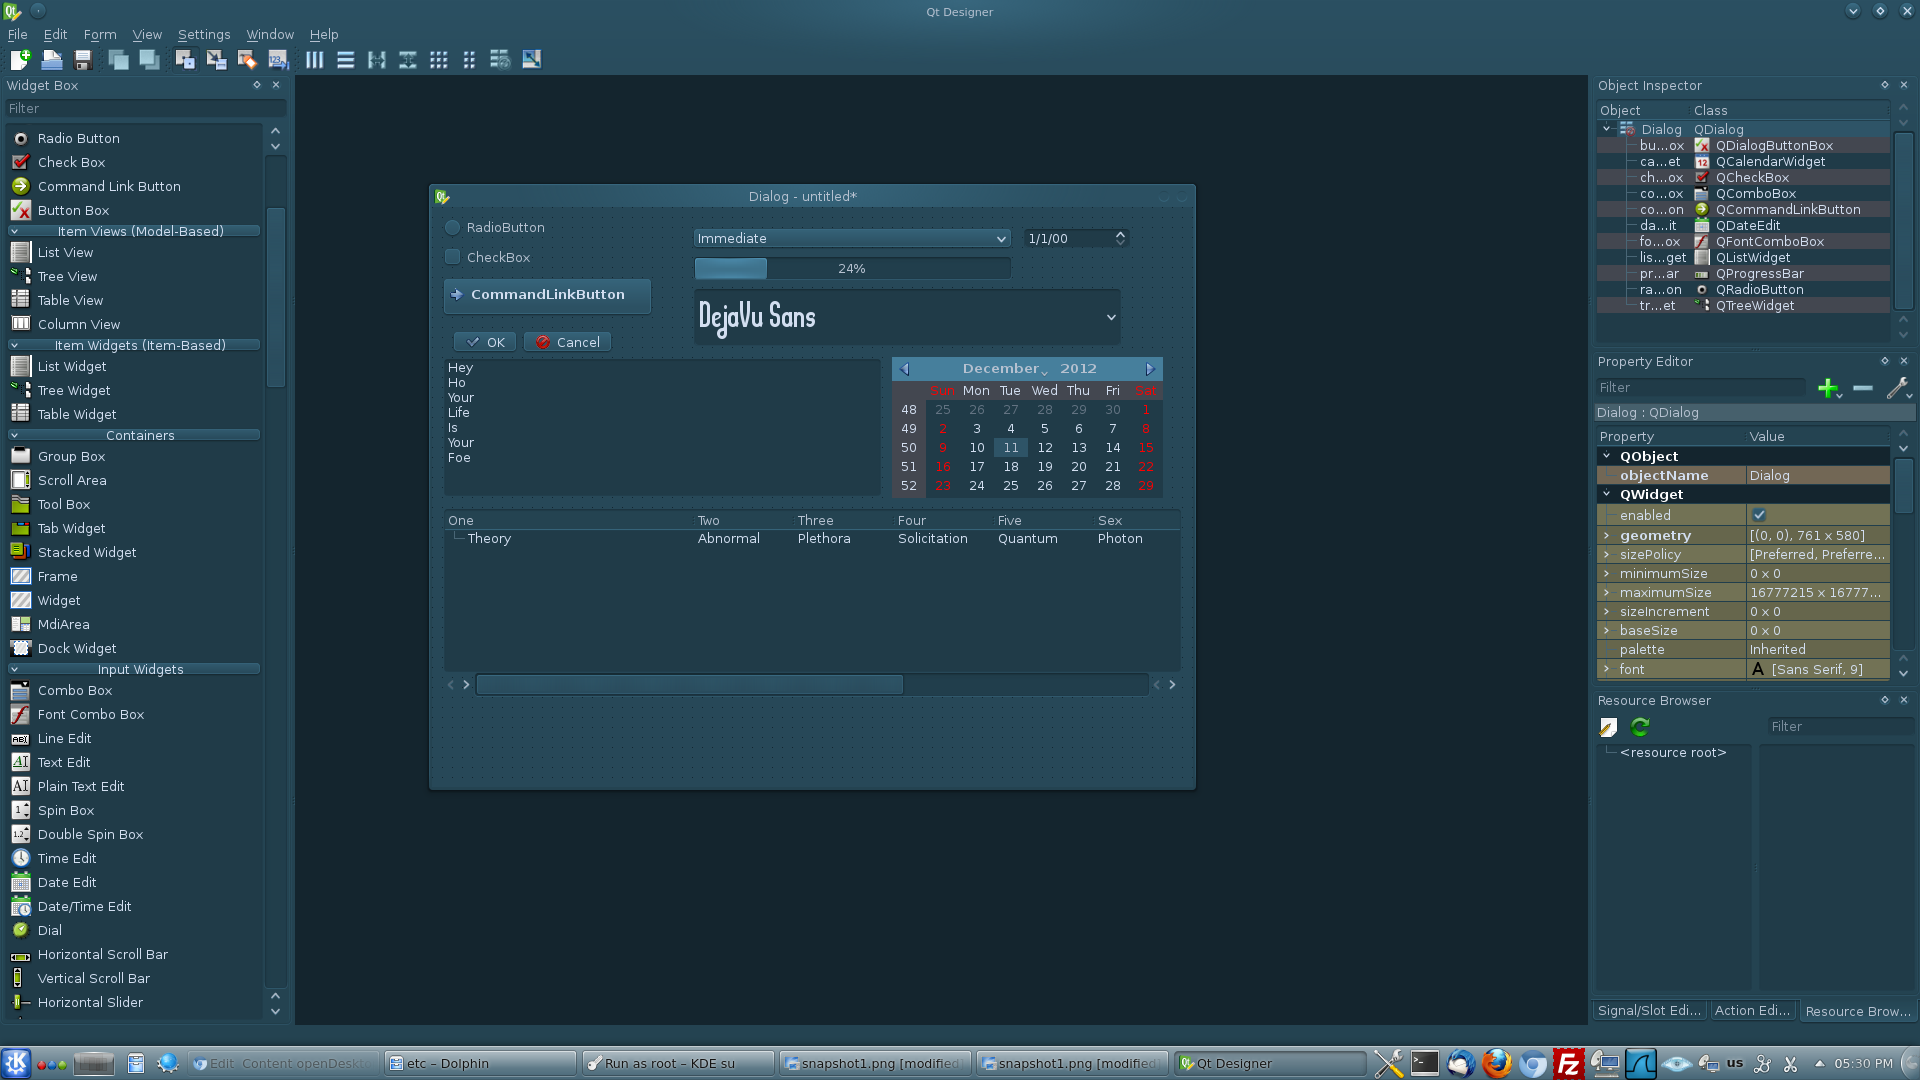The image size is (1920, 1080).
Task: Click OK button in the Dialog form
Action: [x=485, y=343]
